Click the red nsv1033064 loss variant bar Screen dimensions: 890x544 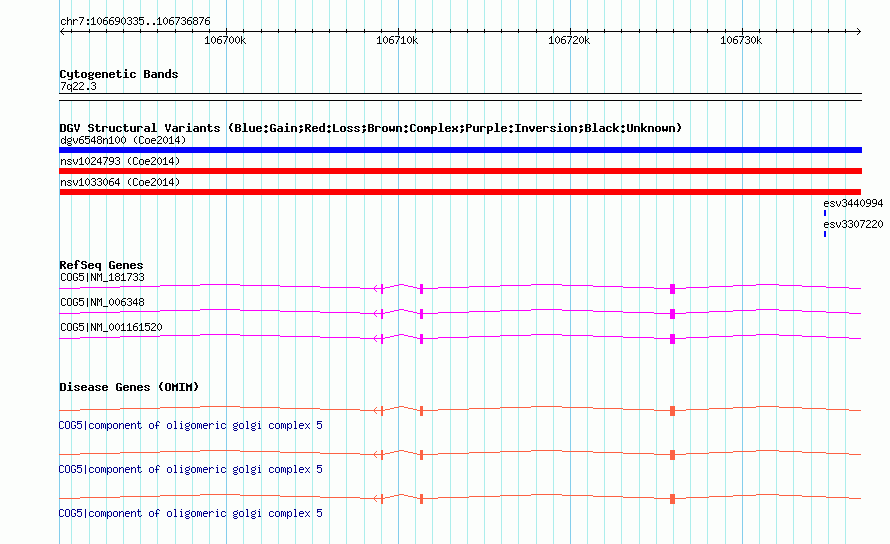[x=460, y=192]
